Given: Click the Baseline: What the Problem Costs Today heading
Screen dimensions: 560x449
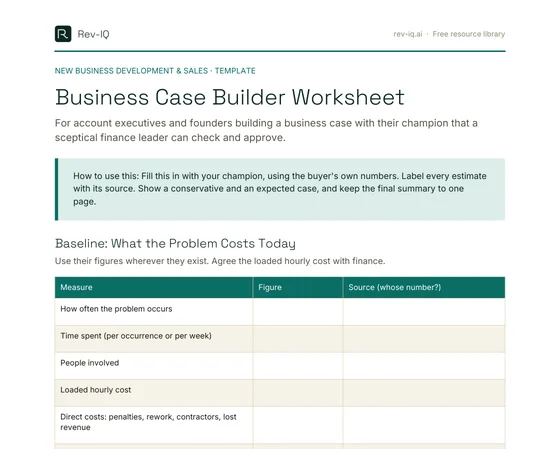Looking at the screenshot, I should coord(175,244).
